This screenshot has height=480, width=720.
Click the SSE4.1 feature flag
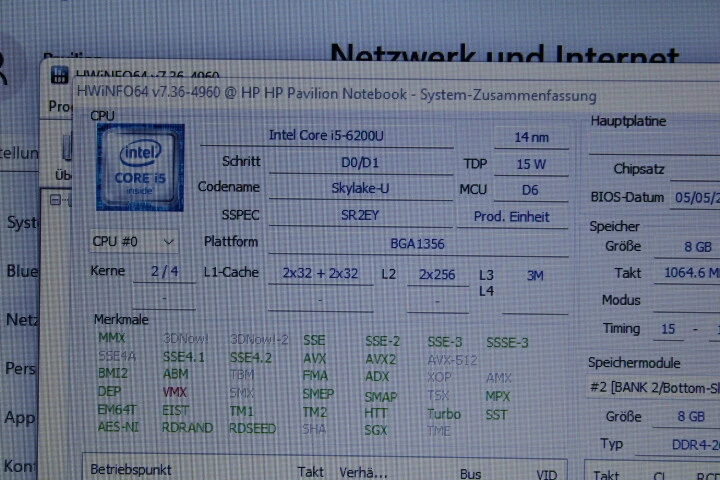click(x=184, y=357)
